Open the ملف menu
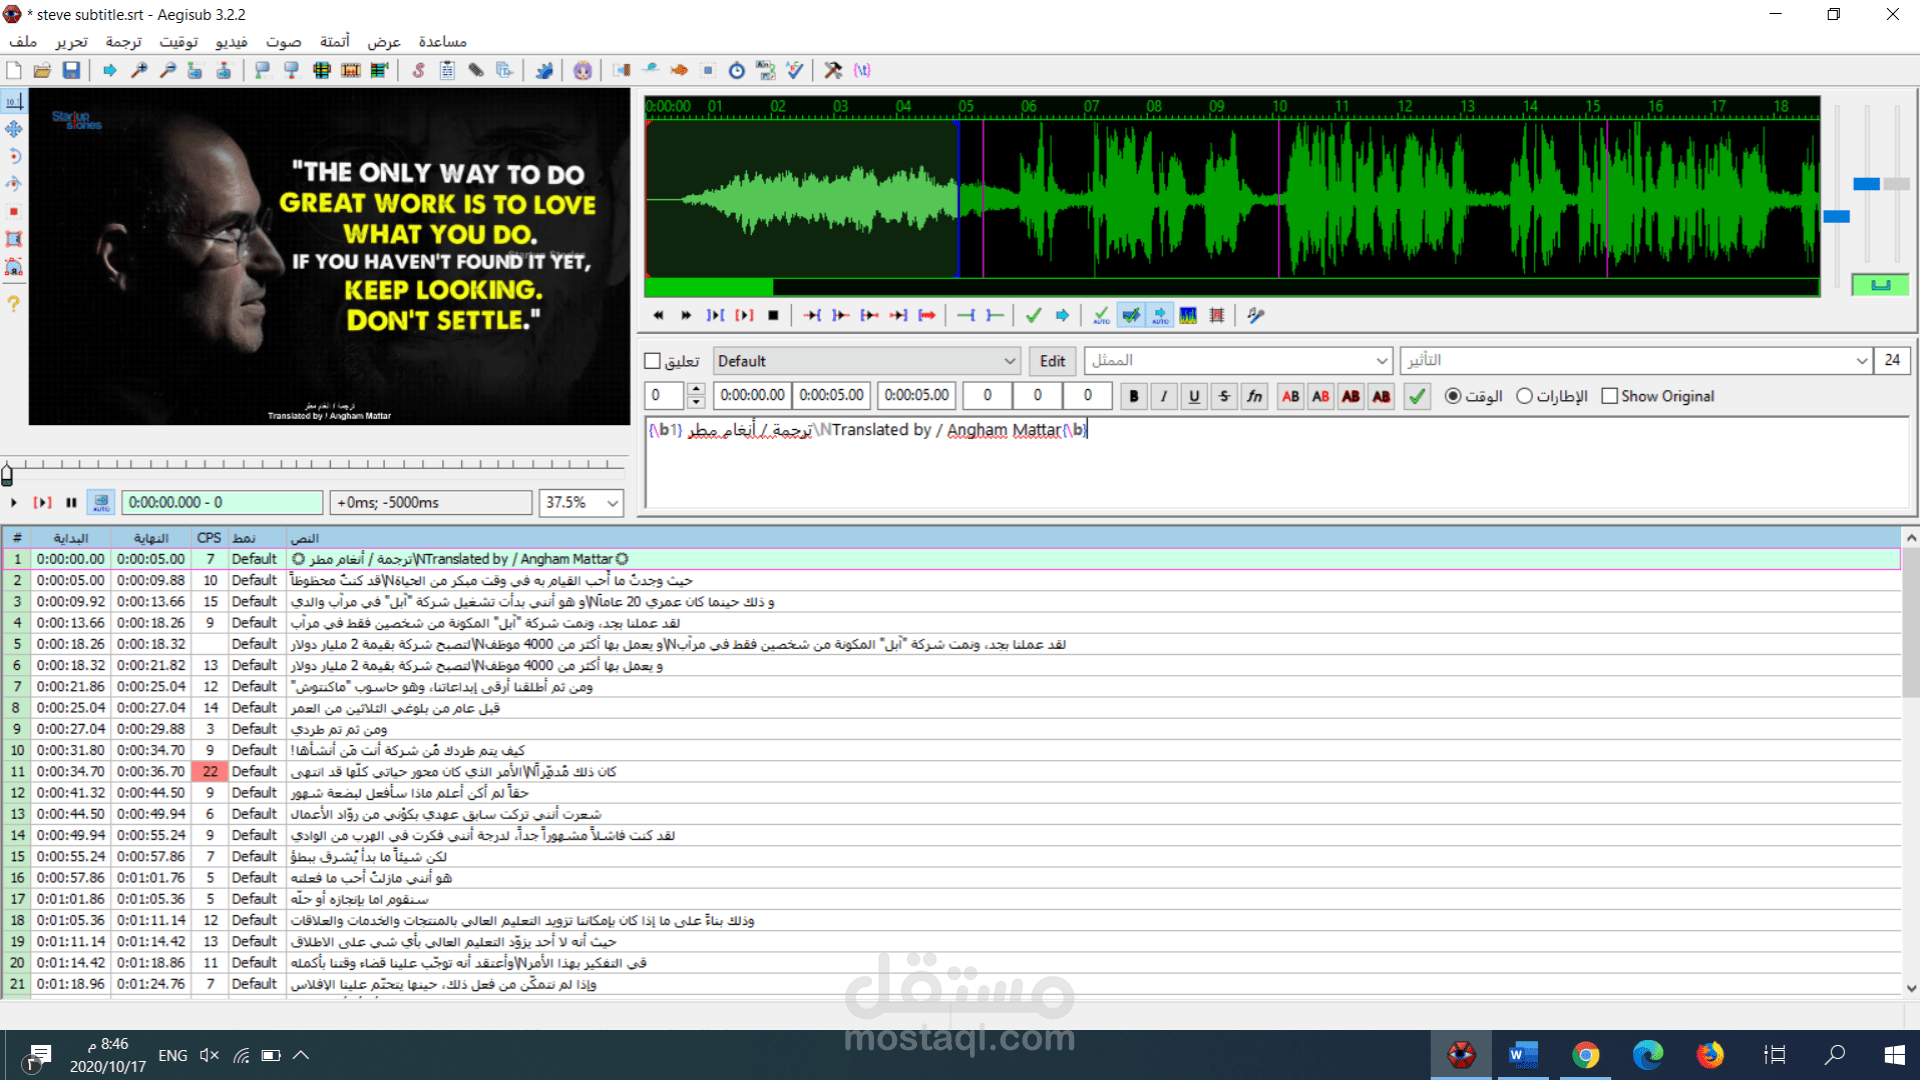Screen dimensions: 1920x1080 pos(23,41)
